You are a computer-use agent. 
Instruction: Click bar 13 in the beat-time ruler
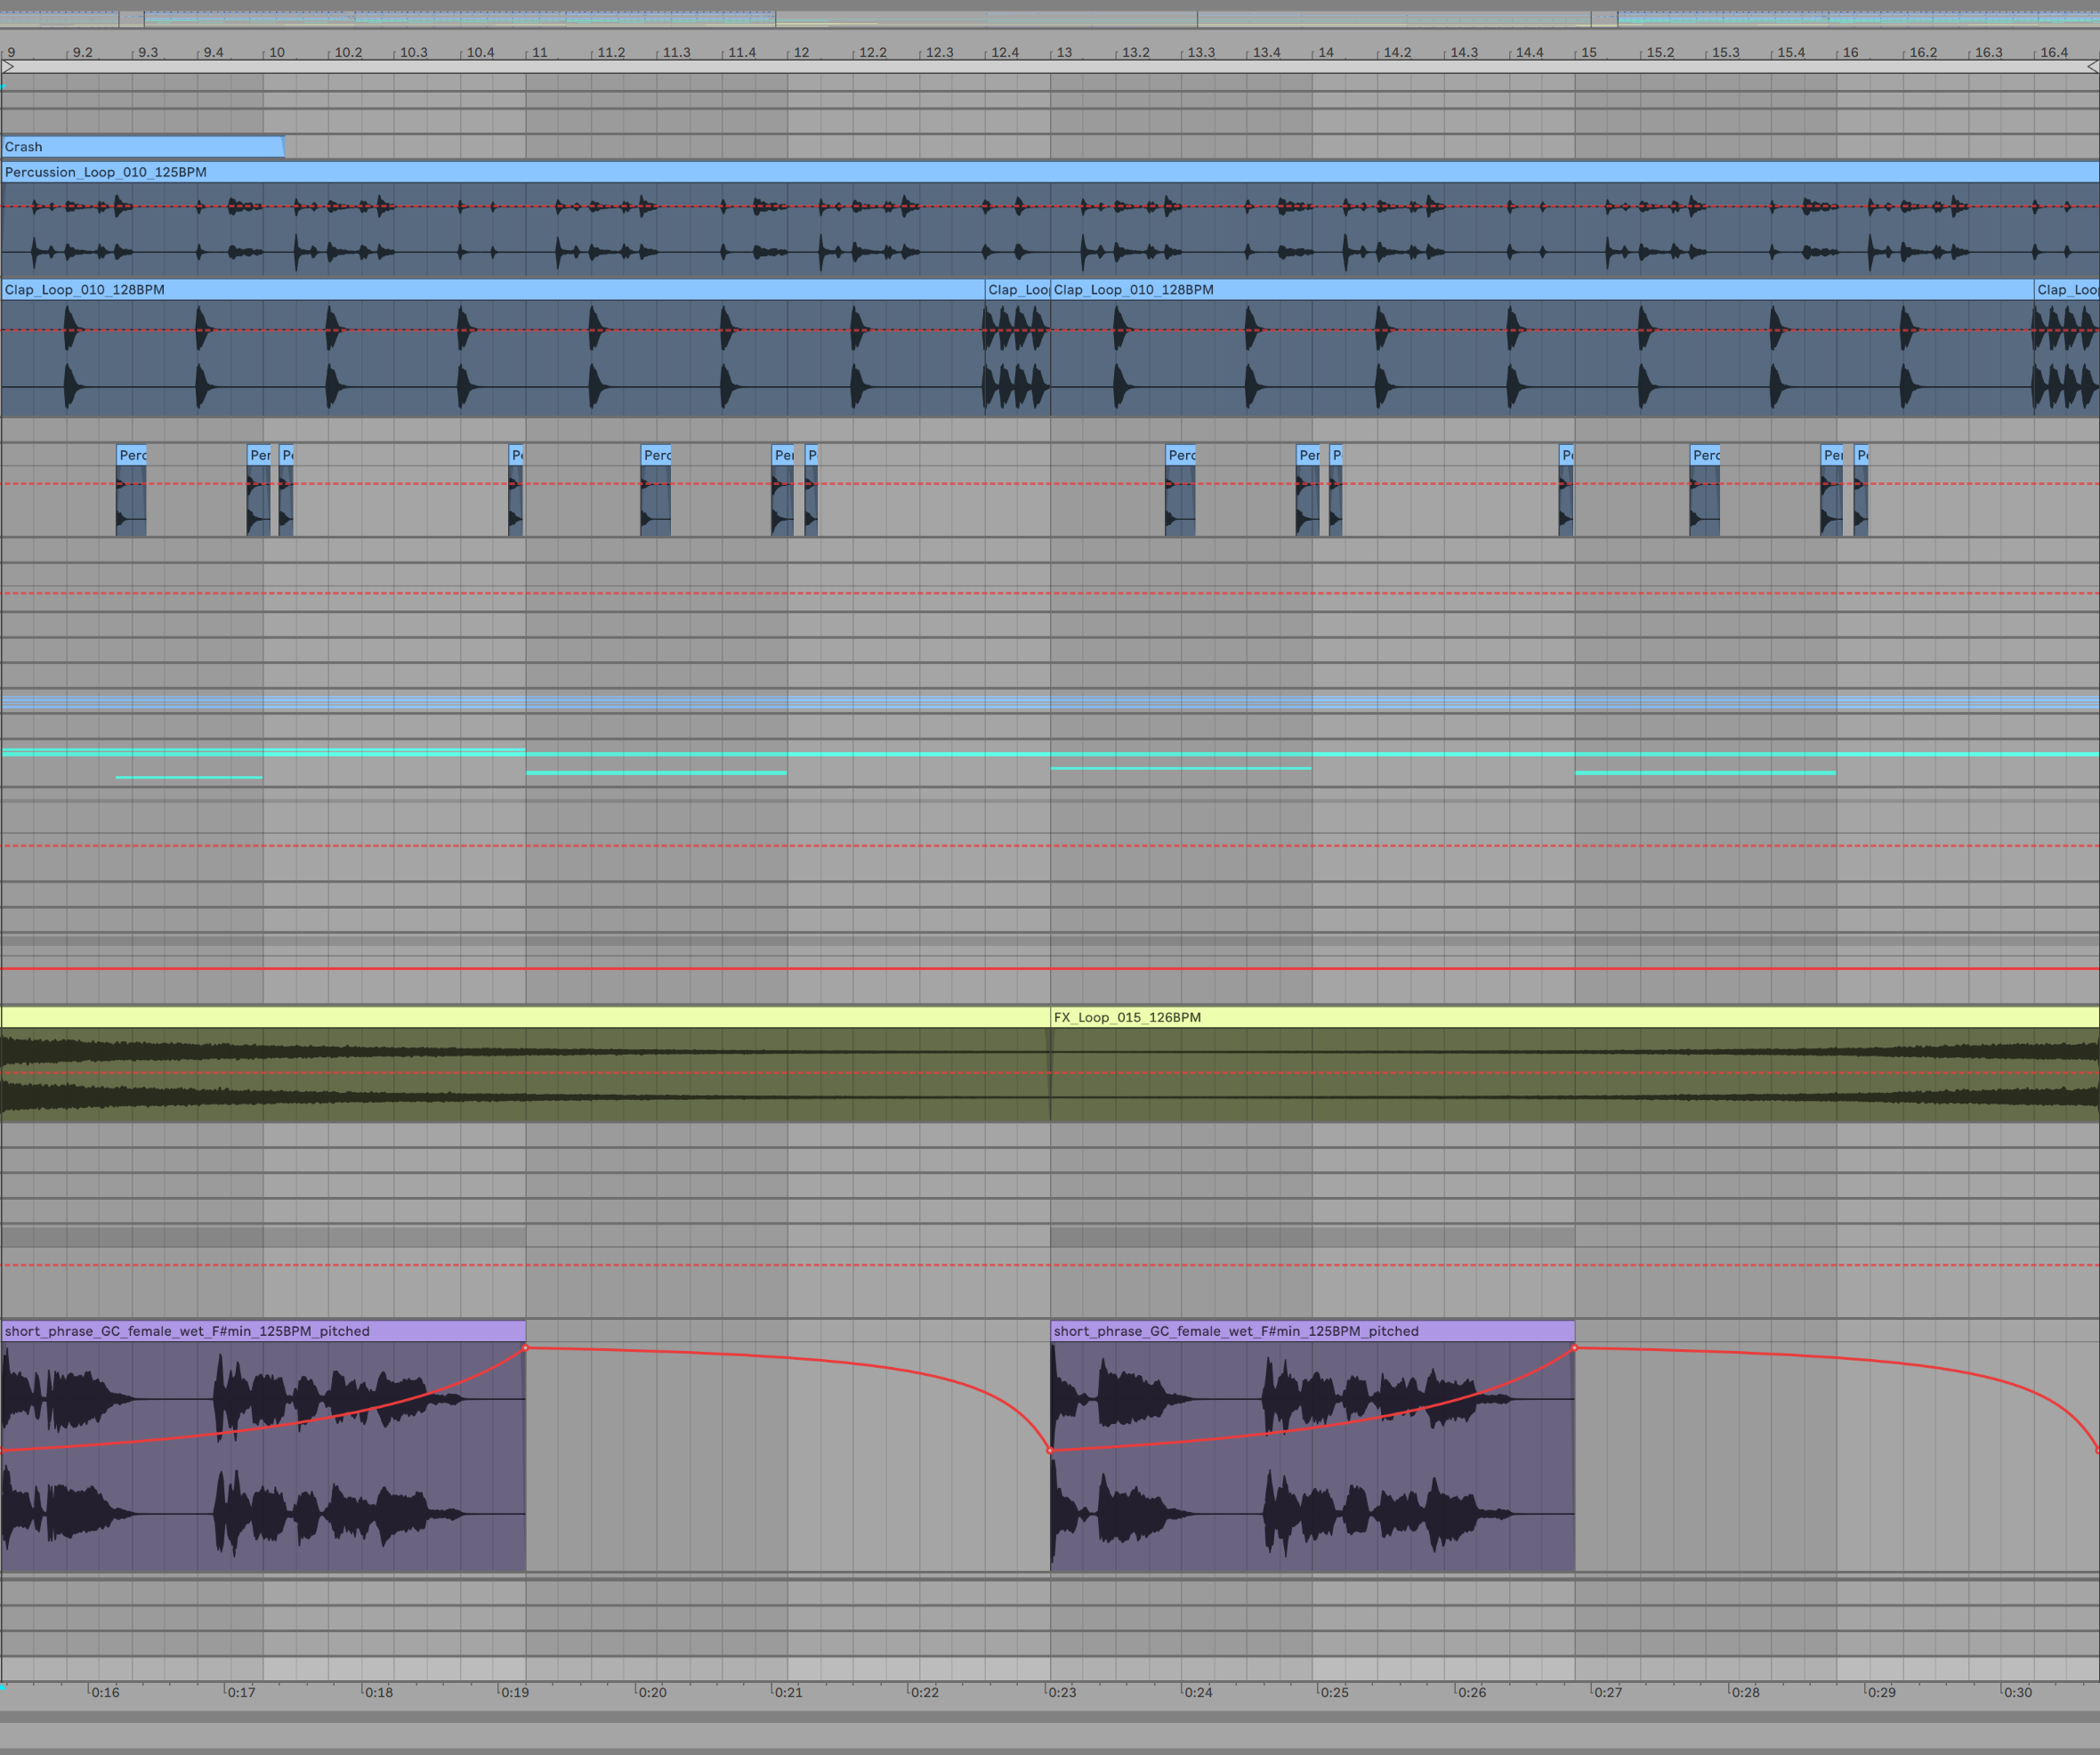click(x=1063, y=52)
